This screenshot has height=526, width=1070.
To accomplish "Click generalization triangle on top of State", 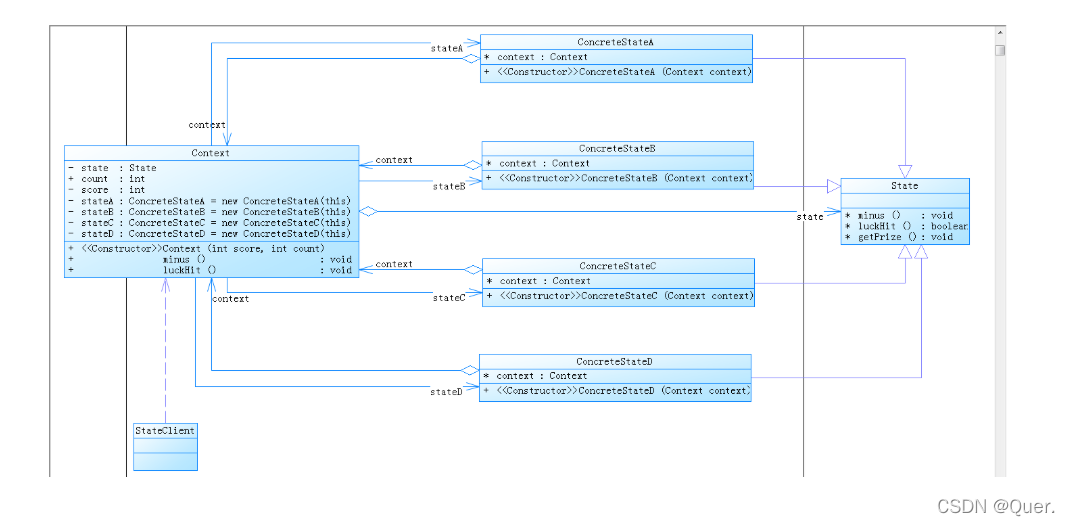I will [905, 171].
